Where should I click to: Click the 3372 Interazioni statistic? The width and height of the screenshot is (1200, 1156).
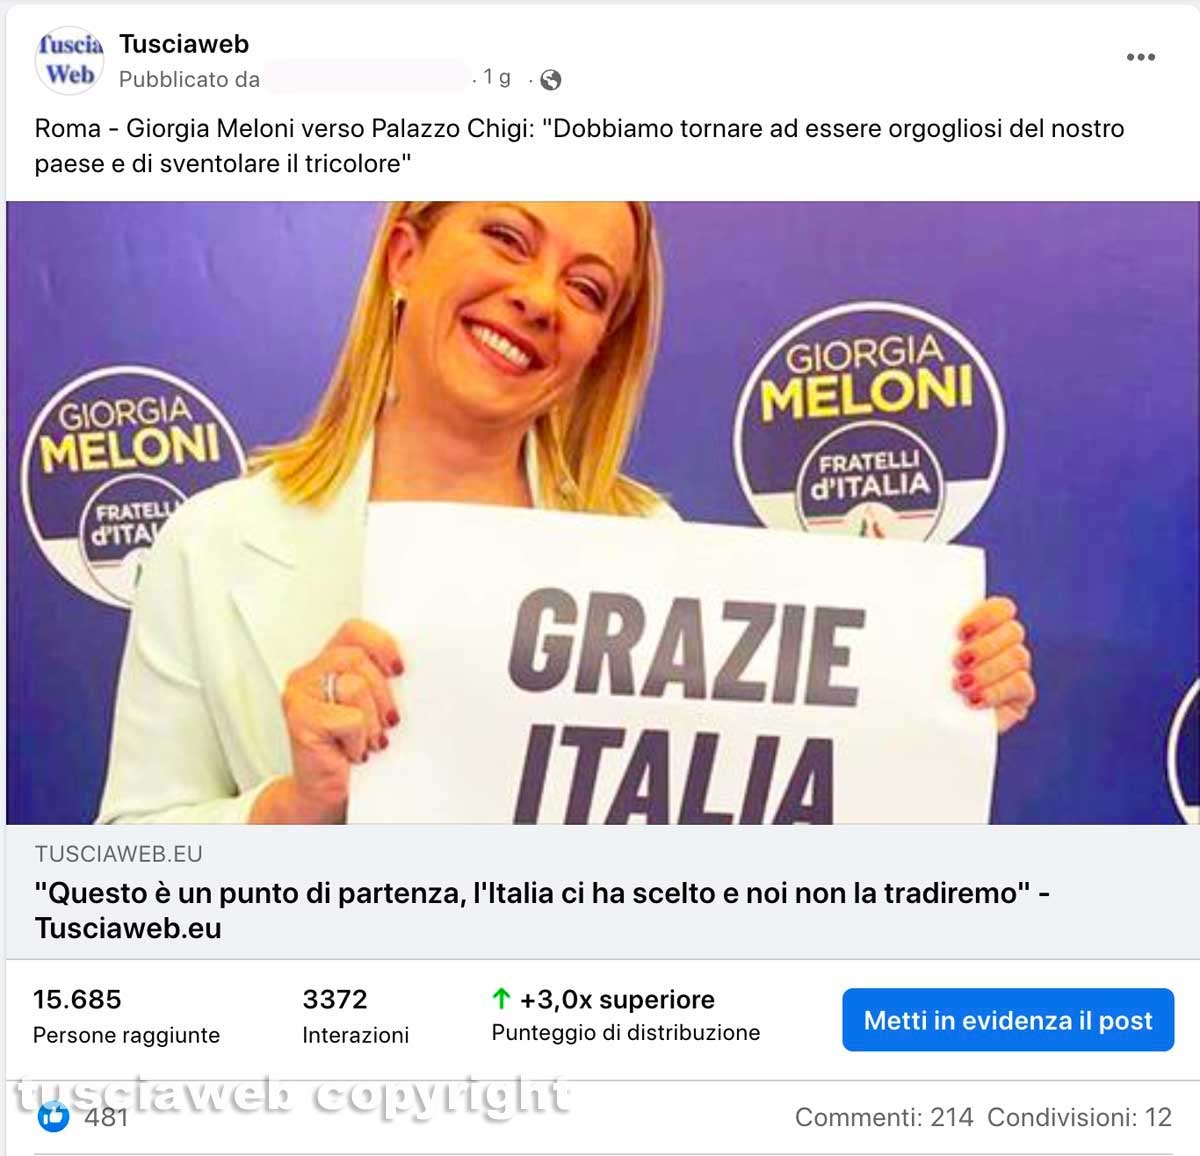point(355,1016)
